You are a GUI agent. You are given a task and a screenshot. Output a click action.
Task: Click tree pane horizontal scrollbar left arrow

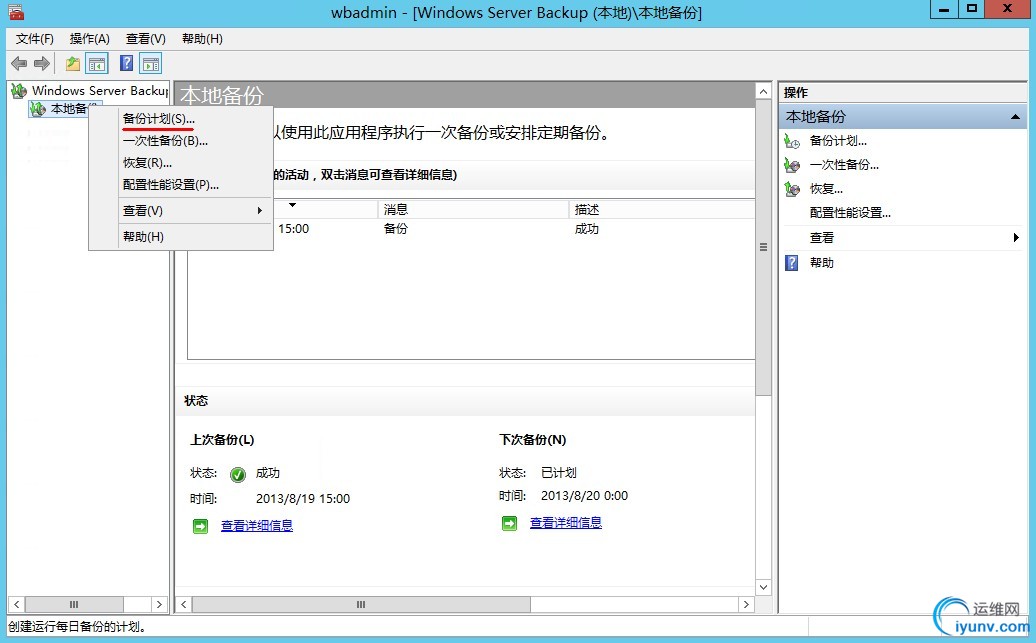[x=17, y=604]
